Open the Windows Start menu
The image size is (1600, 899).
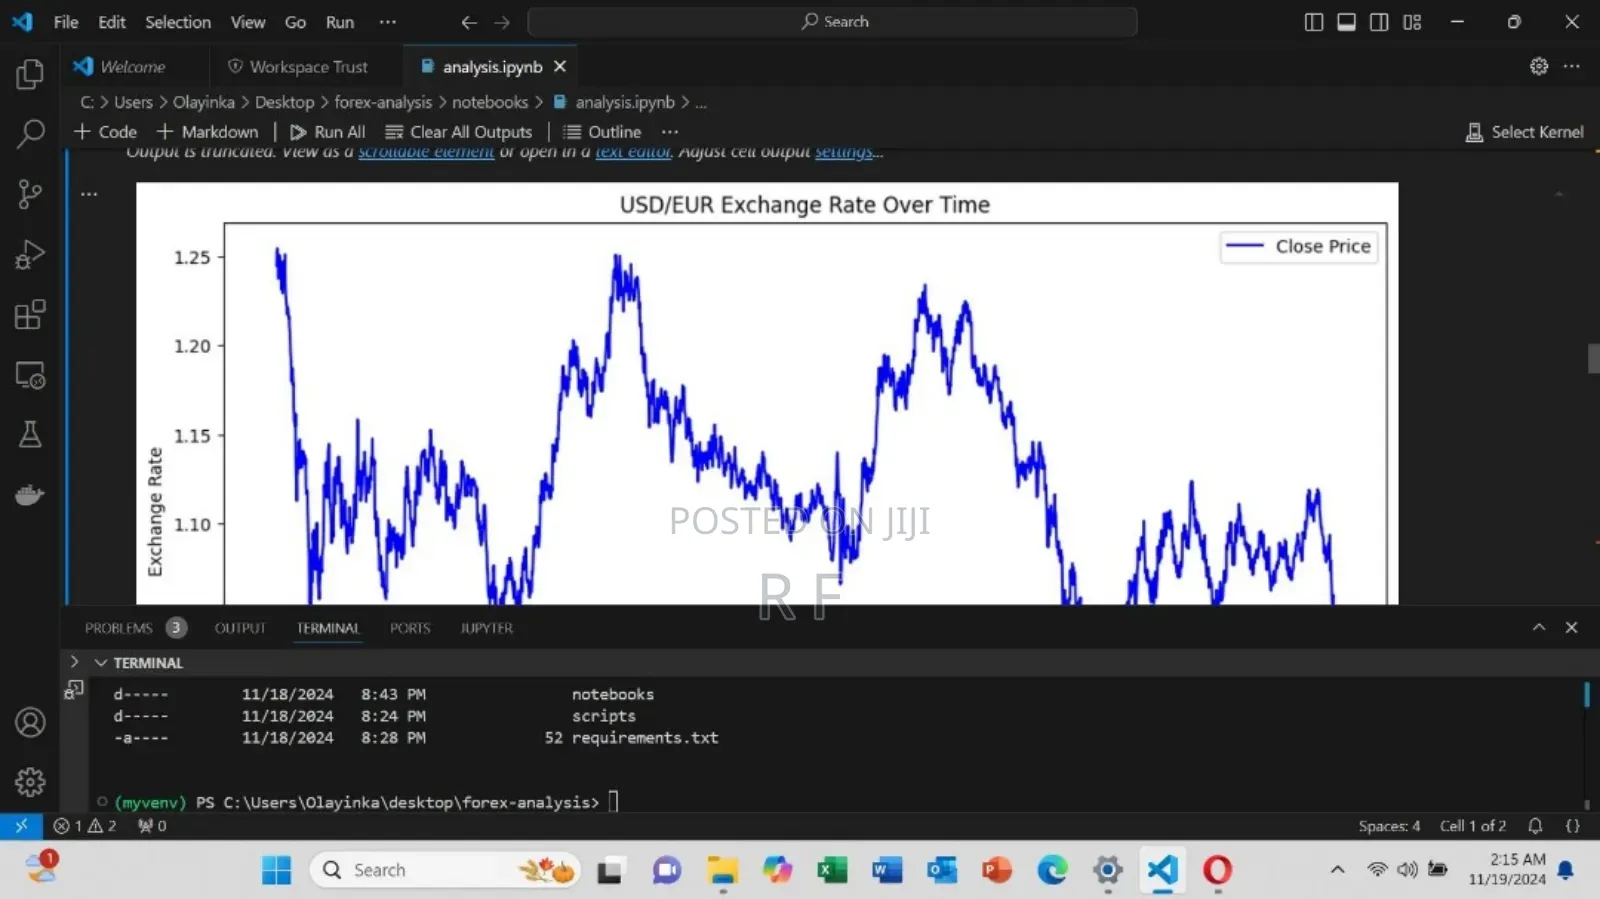276,870
